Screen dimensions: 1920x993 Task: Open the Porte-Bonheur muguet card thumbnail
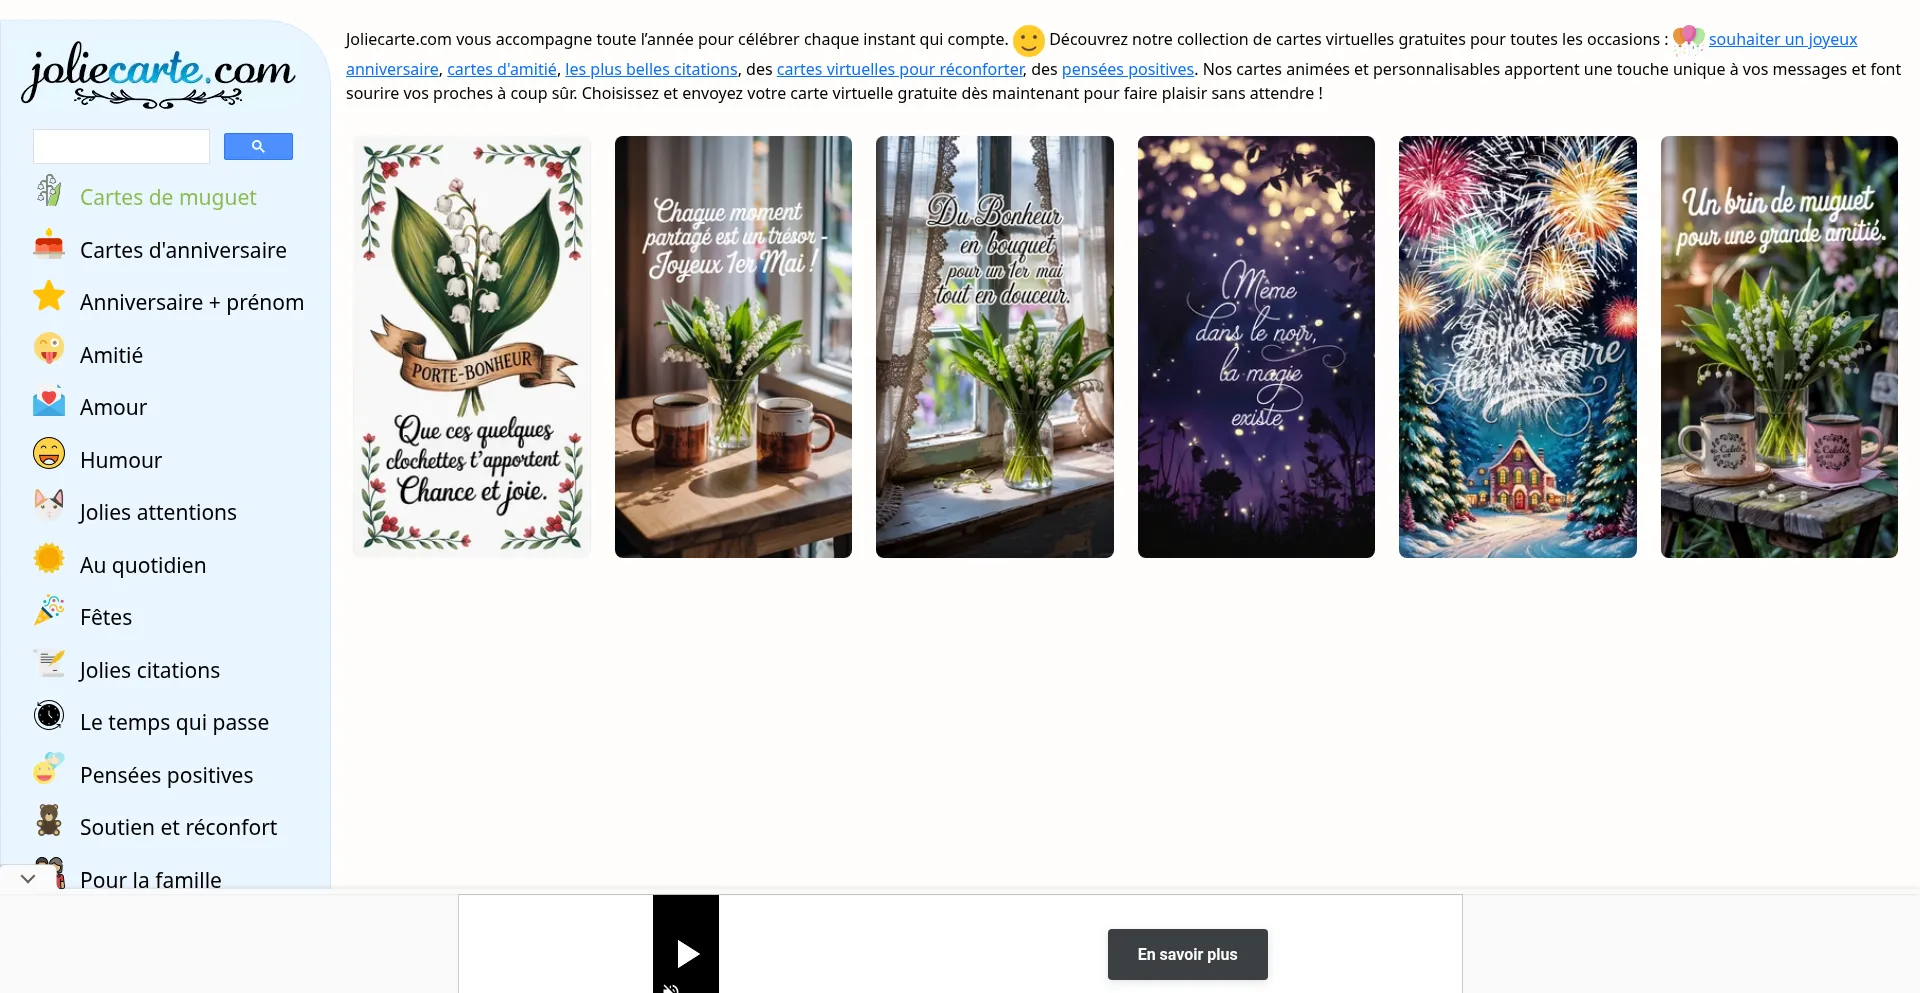pyautogui.click(x=472, y=347)
